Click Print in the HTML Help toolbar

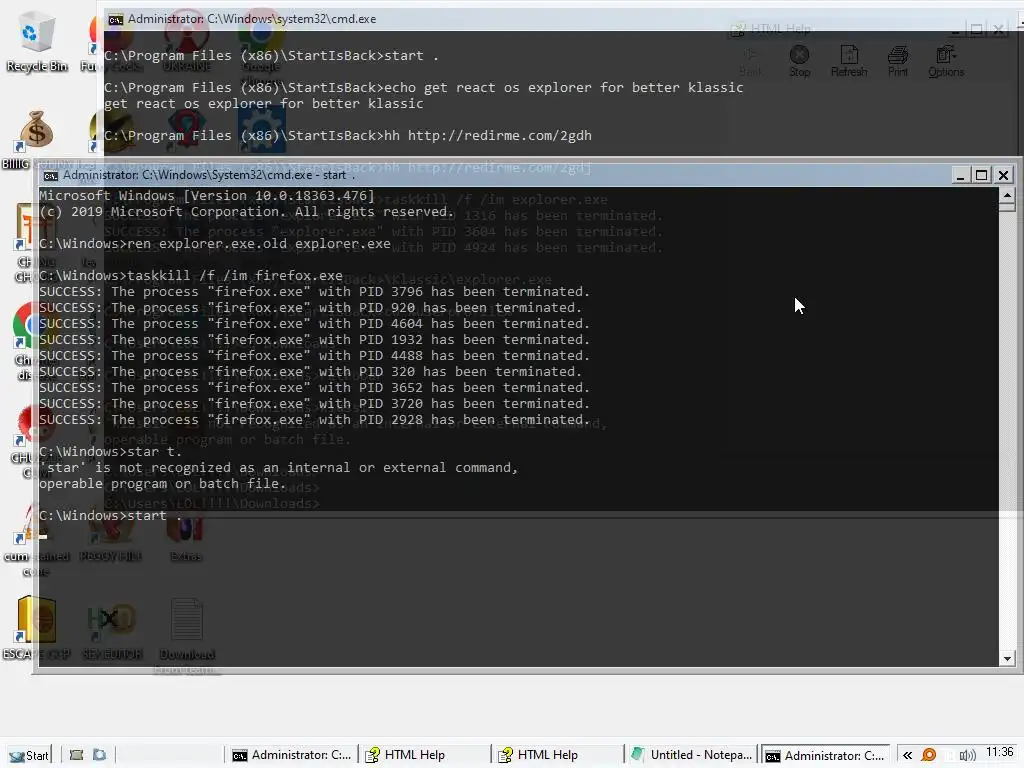(x=897, y=61)
